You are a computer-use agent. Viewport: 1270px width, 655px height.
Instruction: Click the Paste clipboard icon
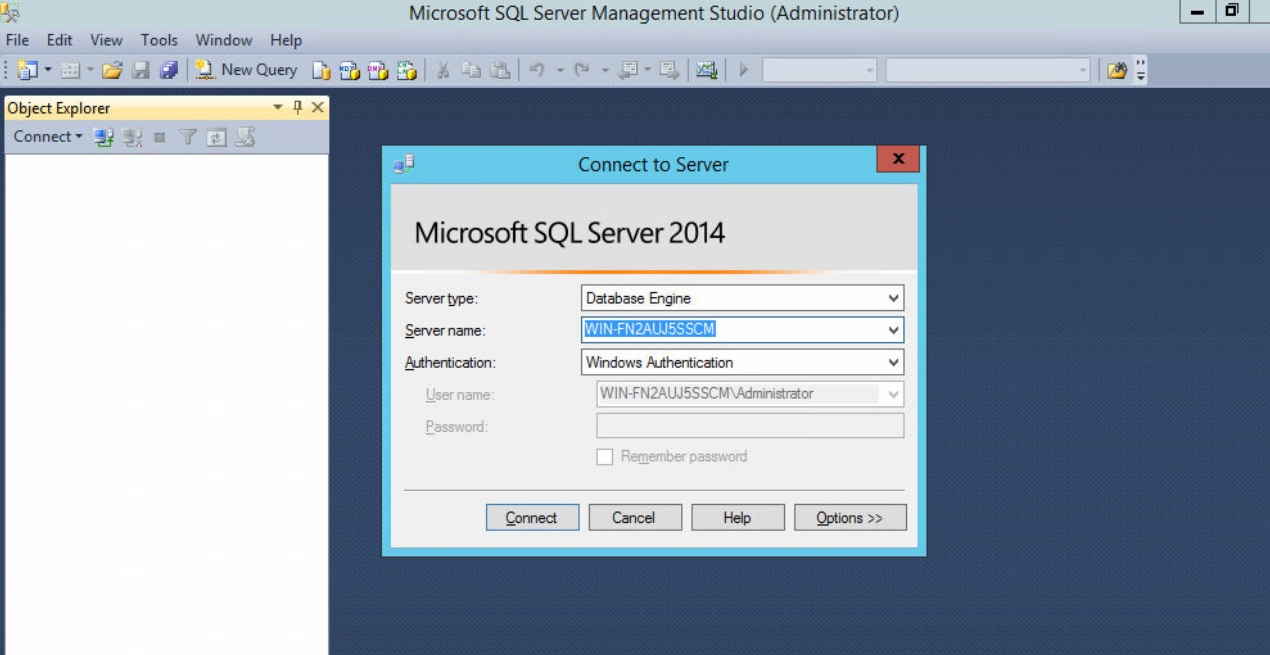click(500, 70)
